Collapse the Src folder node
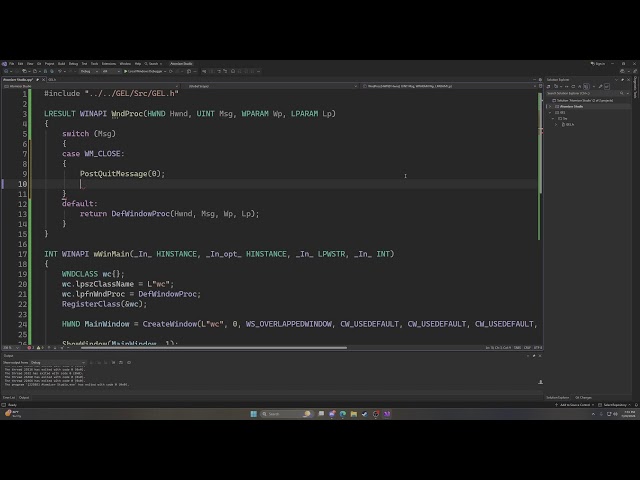This screenshot has width=640, height=480. [553, 118]
